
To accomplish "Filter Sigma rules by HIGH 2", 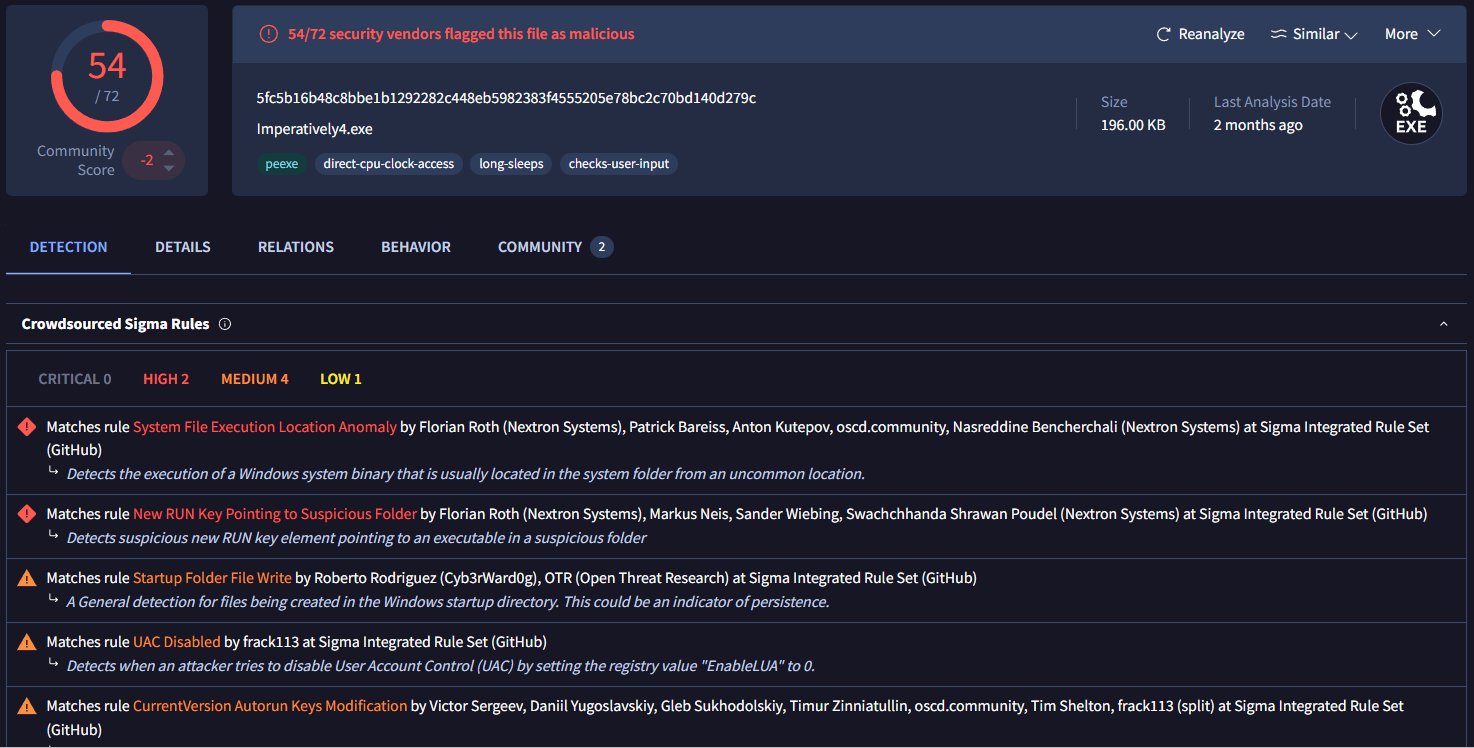I will (166, 379).
